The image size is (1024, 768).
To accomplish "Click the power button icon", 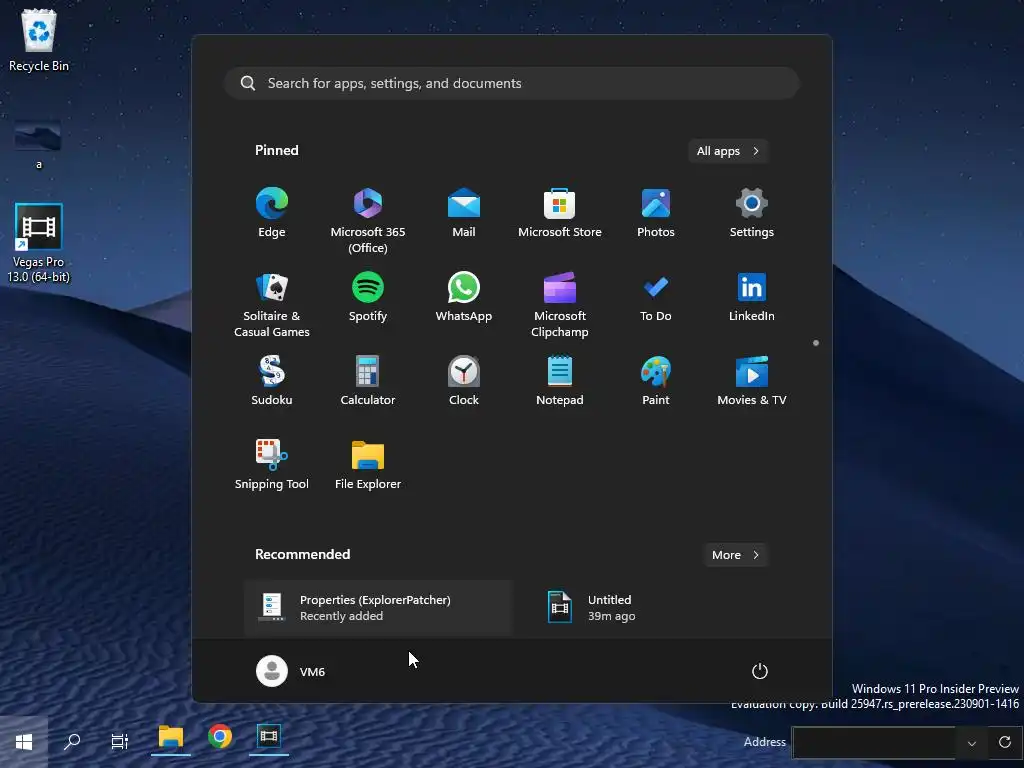I will tap(760, 671).
